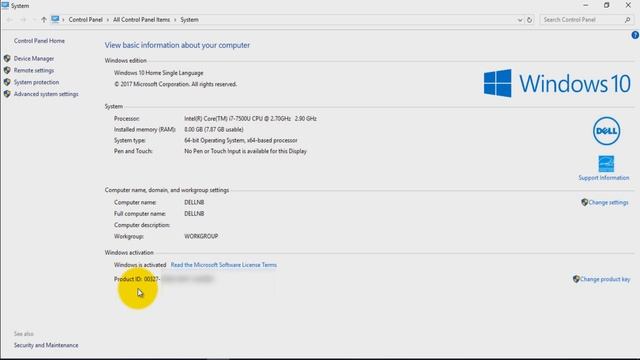640x360 pixels.
Task: Click No Pen or Touch Input text
Action: (x=245, y=151)
